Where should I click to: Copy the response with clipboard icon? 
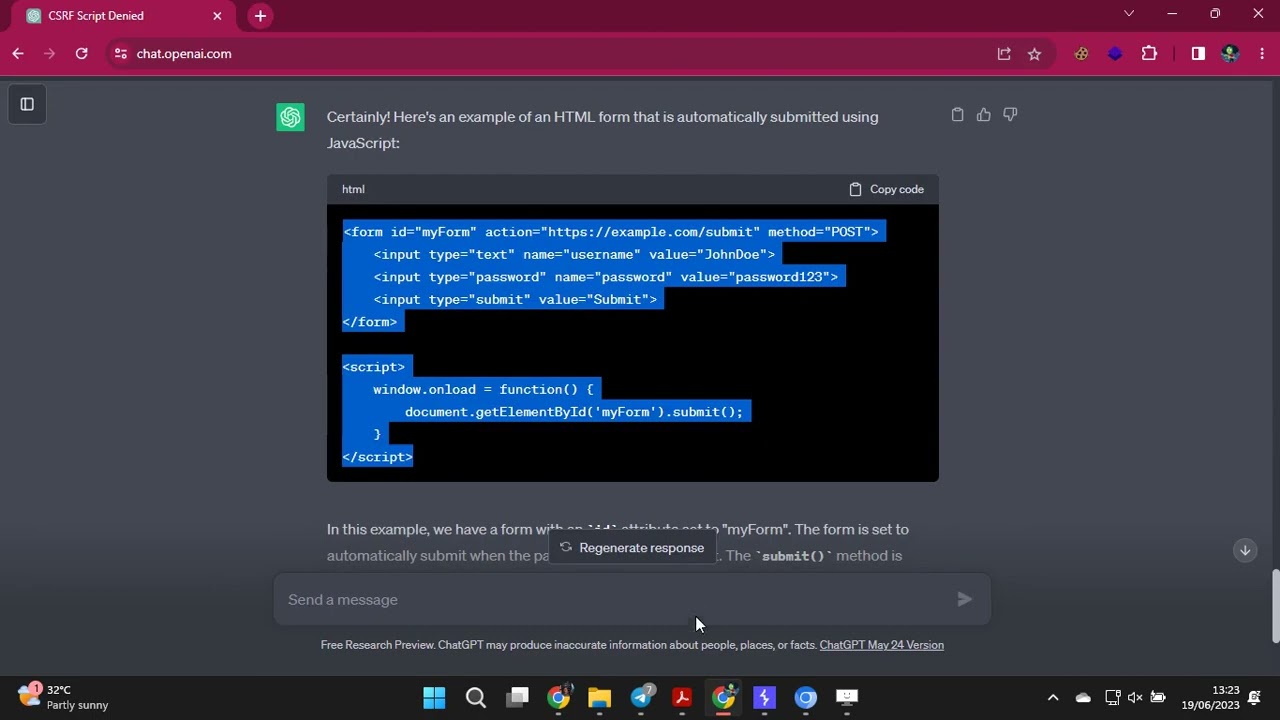[x=957, y=115]
